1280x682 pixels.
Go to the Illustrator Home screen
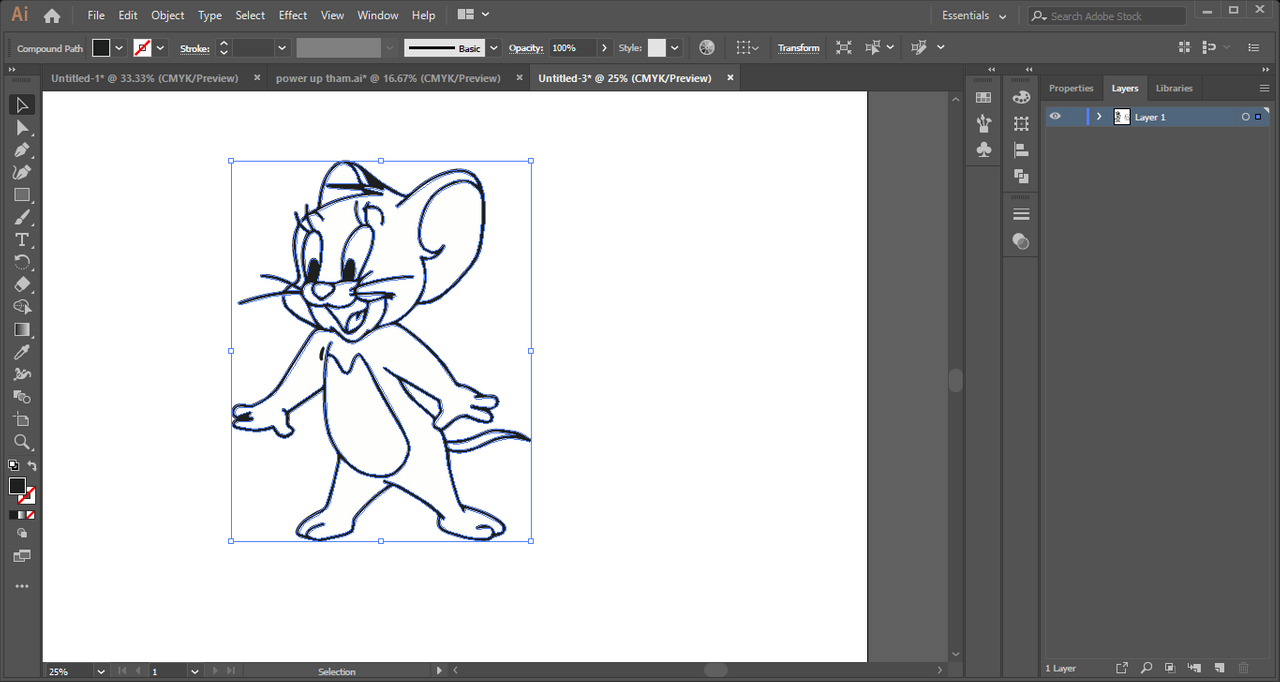52,15
